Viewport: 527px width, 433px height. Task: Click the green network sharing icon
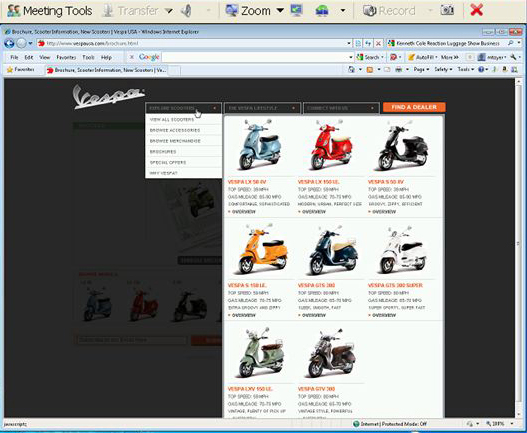322,11
